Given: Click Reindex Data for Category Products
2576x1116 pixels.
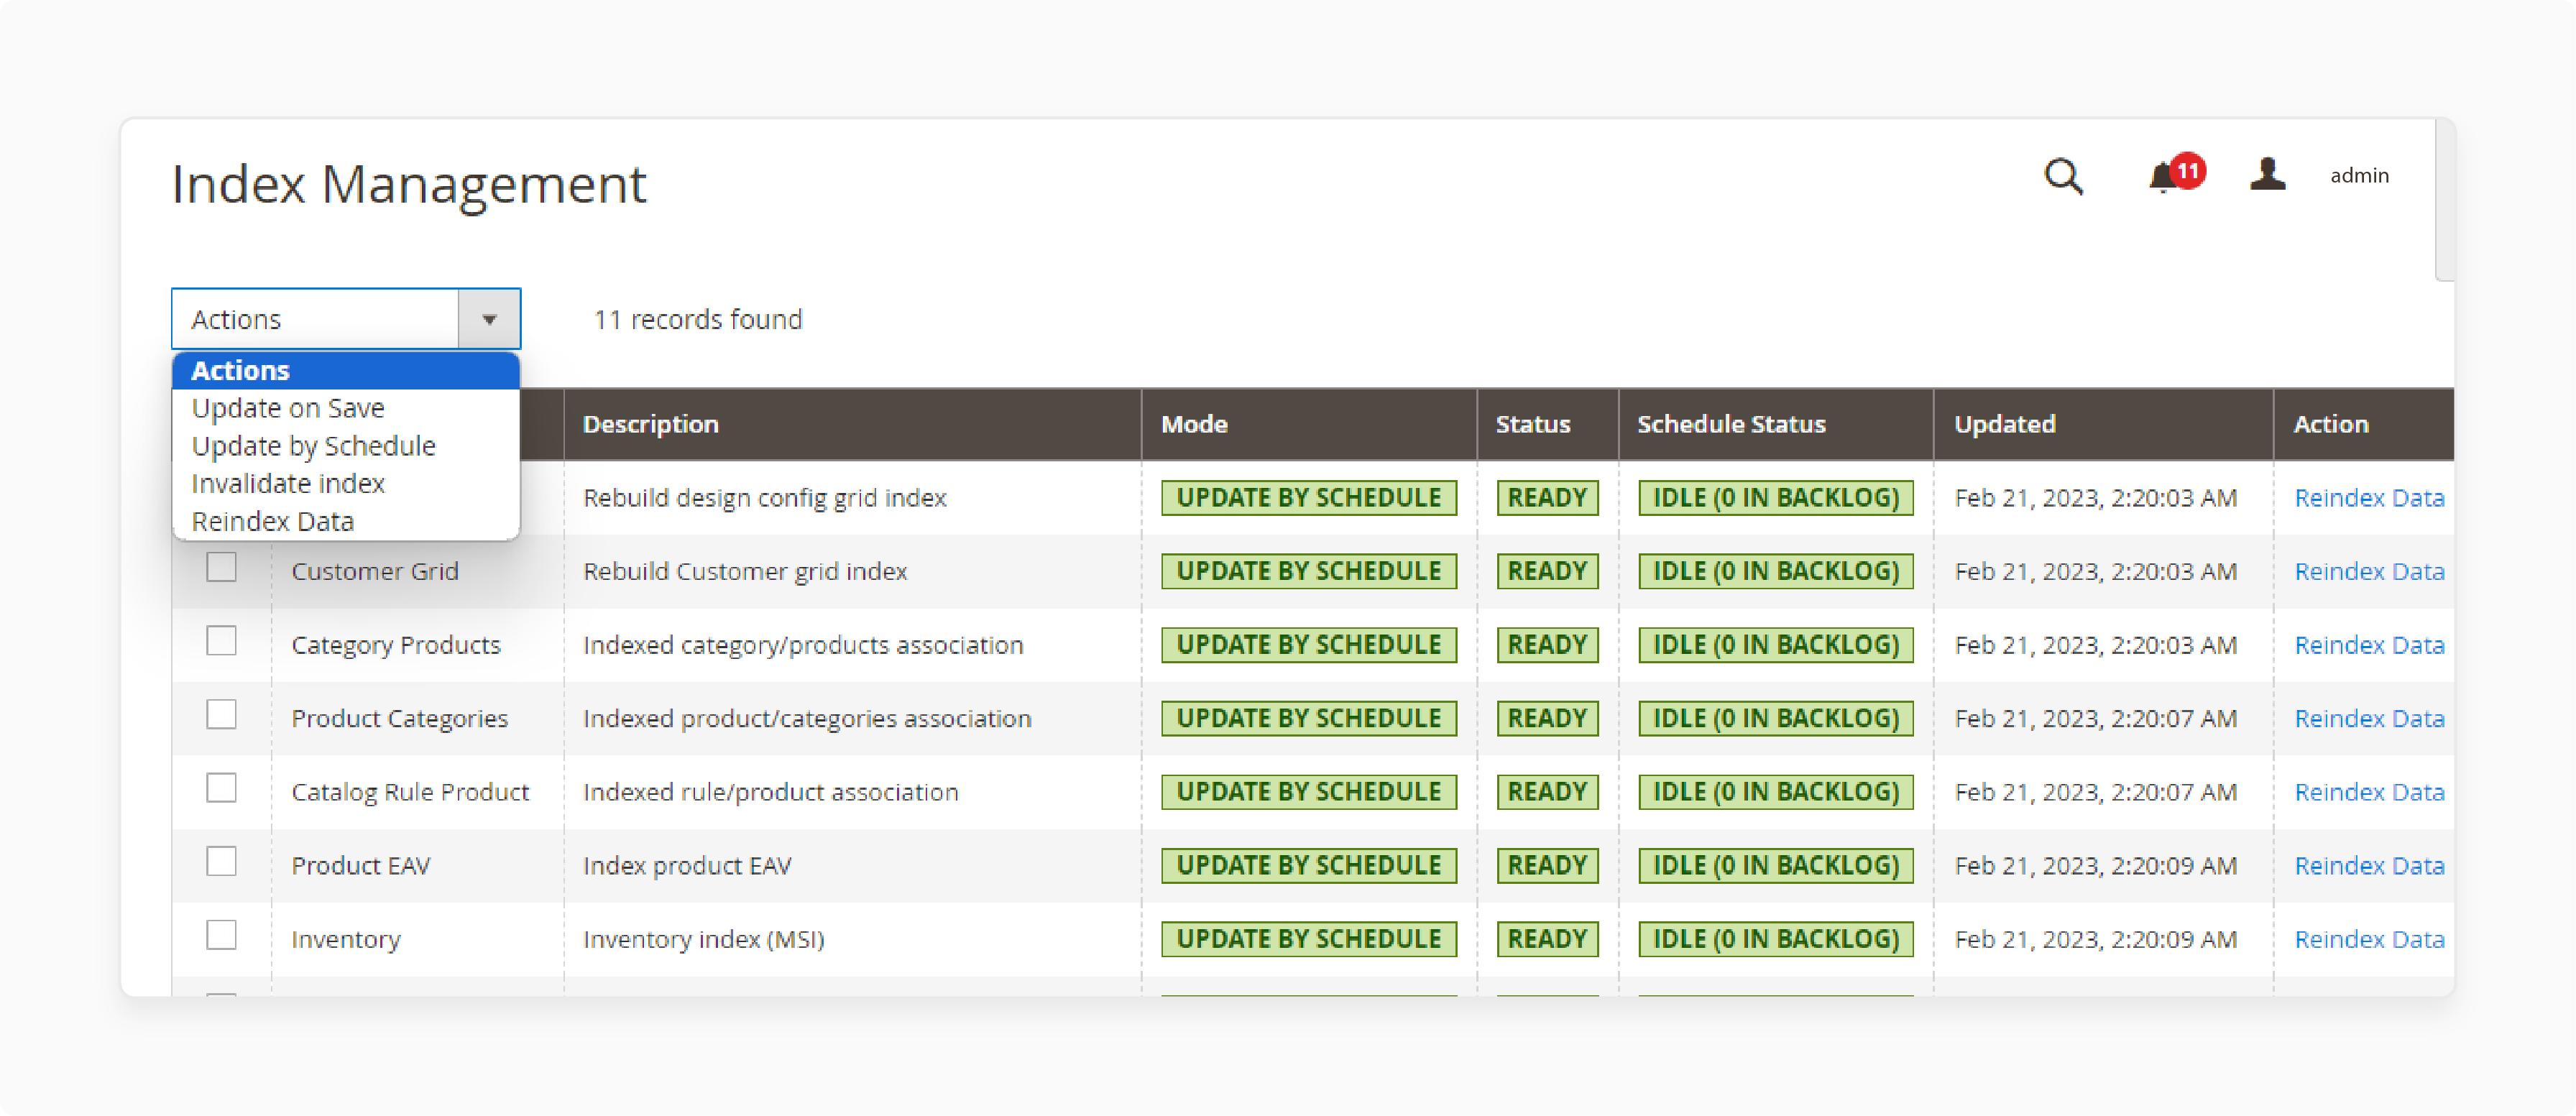Looking at the screenshot, I should tap(2368, 645).
